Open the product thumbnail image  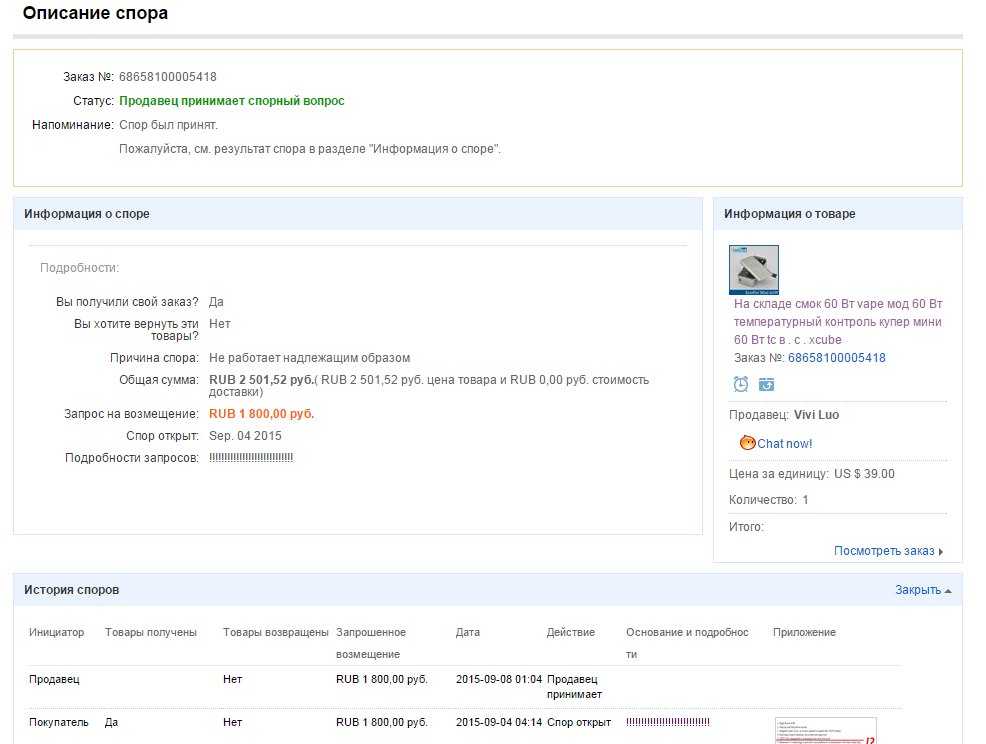click(754, 269)
